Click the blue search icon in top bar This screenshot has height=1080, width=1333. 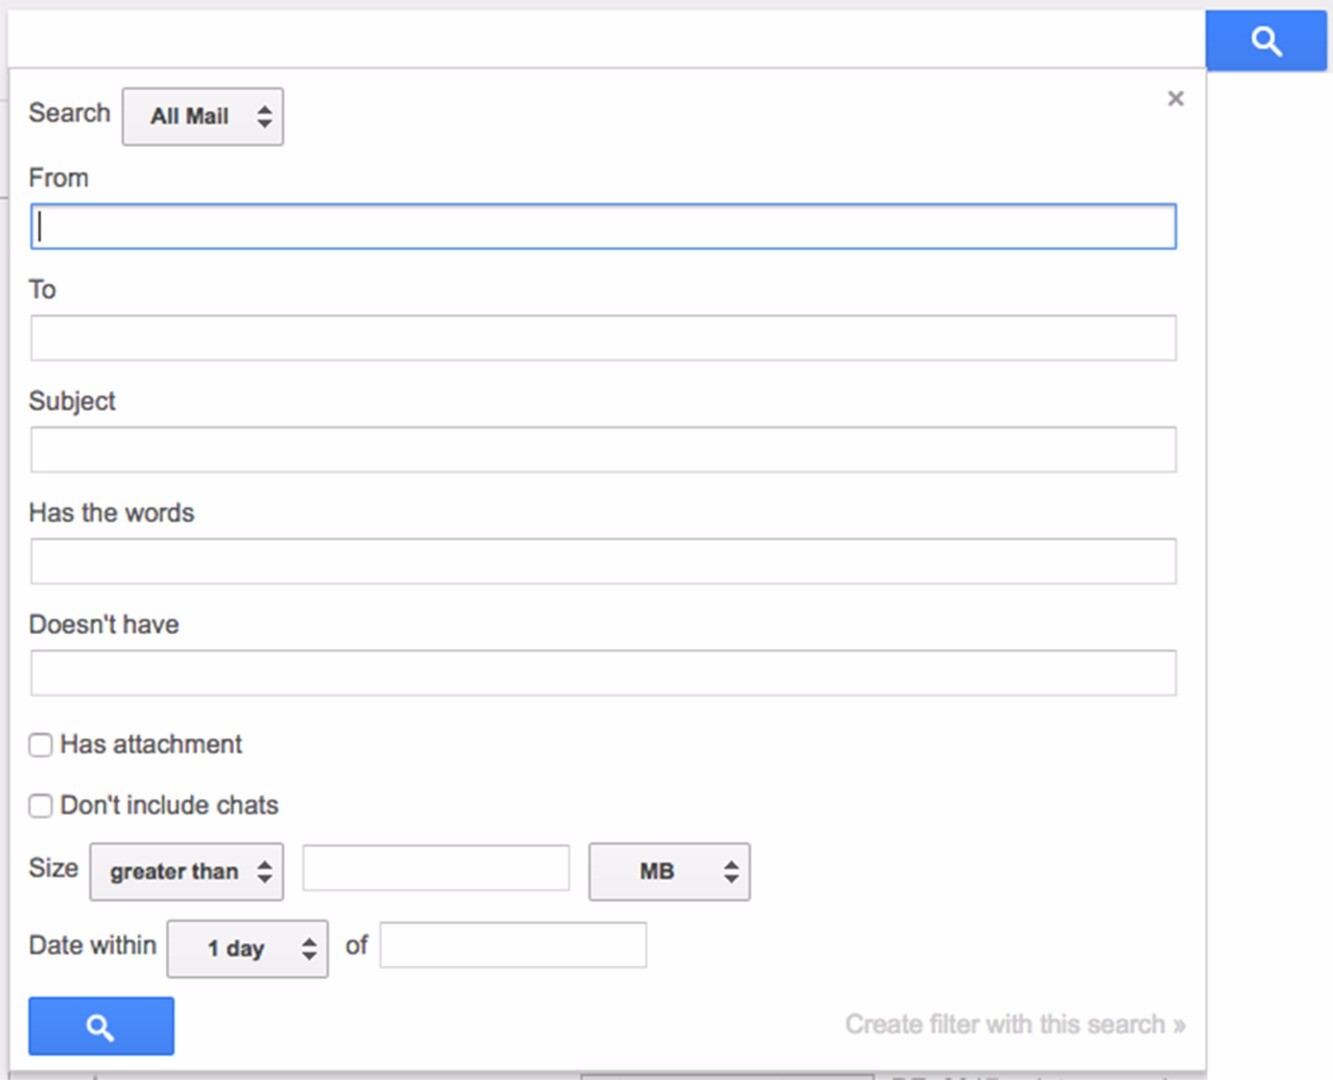coord(1266,41)
